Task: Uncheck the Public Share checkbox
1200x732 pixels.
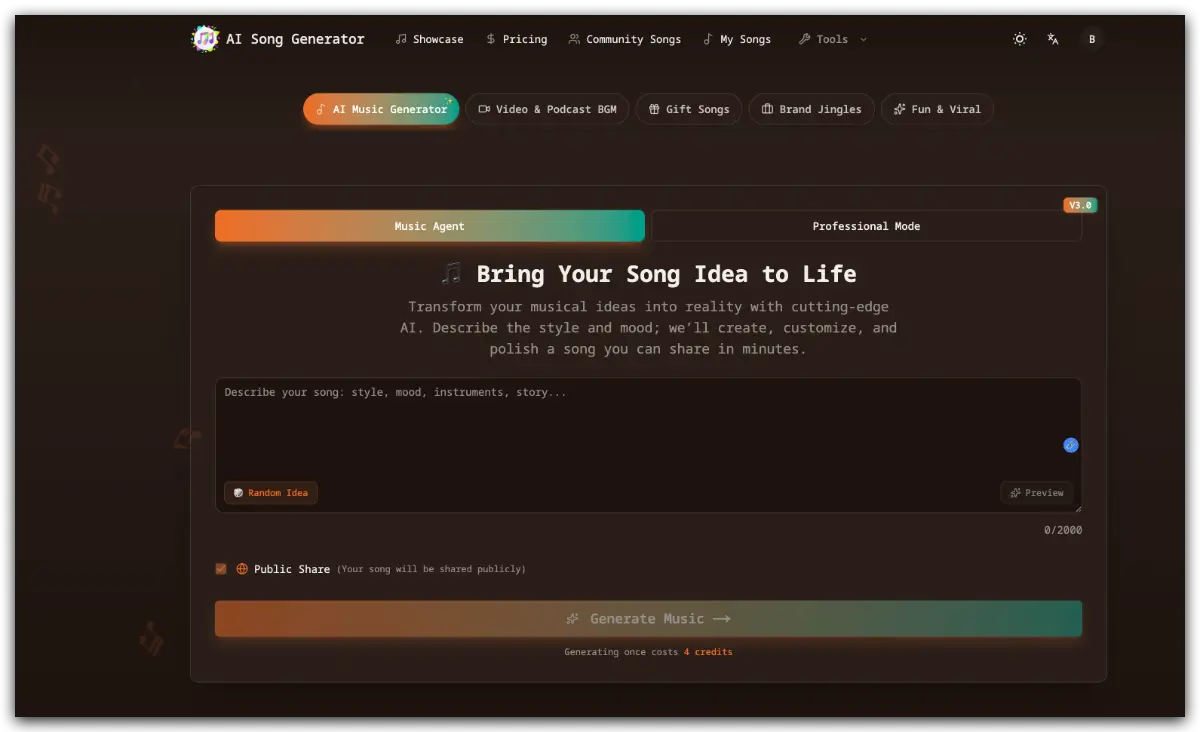Action: point(220,568)
